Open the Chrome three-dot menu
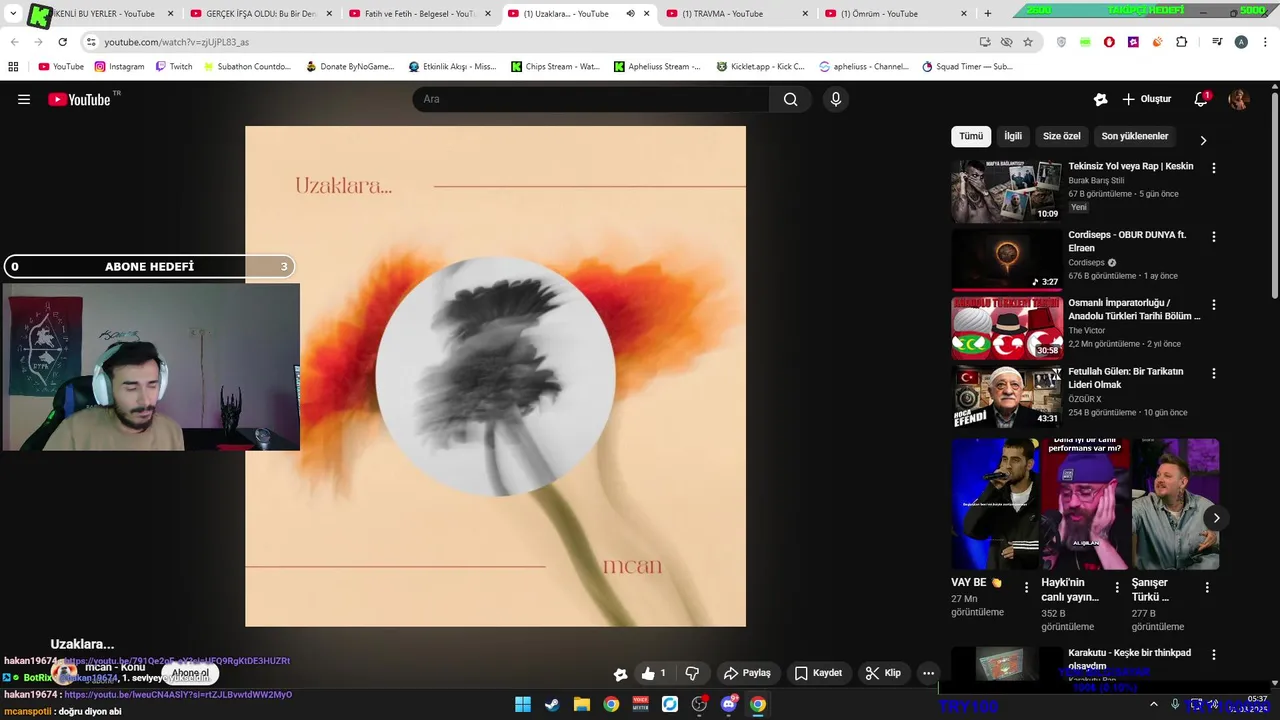The height and width of the screenshot is (720, 1280). pyautogui.click(x=1265, y=42)
